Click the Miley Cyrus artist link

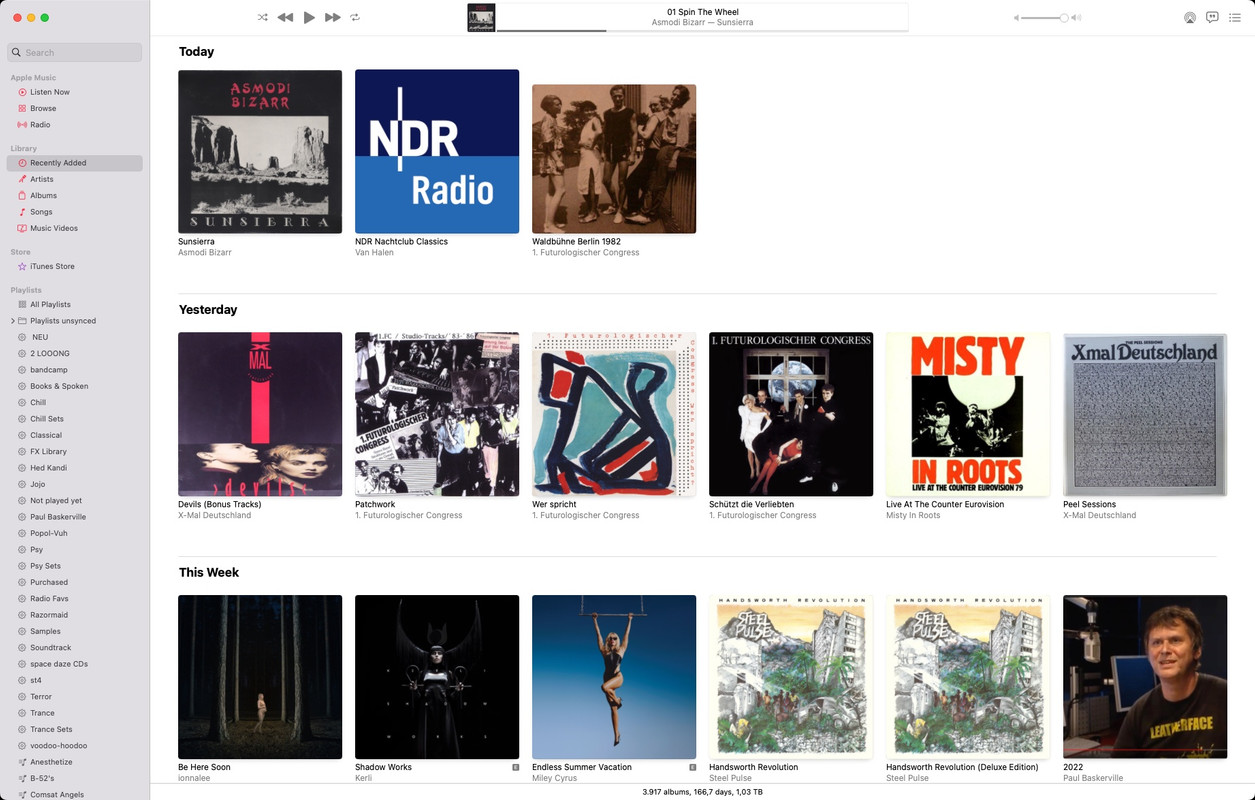pos(554,778)
